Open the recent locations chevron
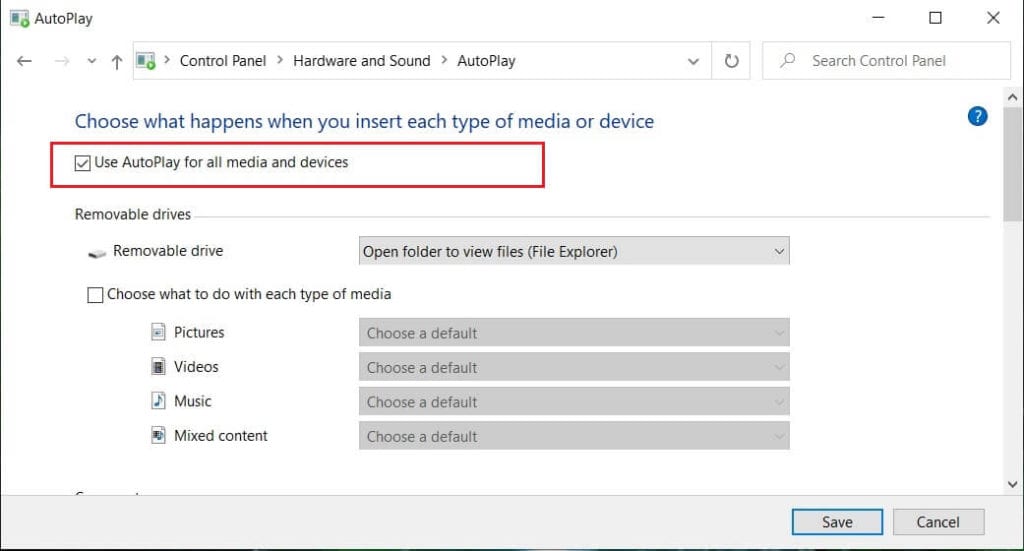 click(92, 61)
